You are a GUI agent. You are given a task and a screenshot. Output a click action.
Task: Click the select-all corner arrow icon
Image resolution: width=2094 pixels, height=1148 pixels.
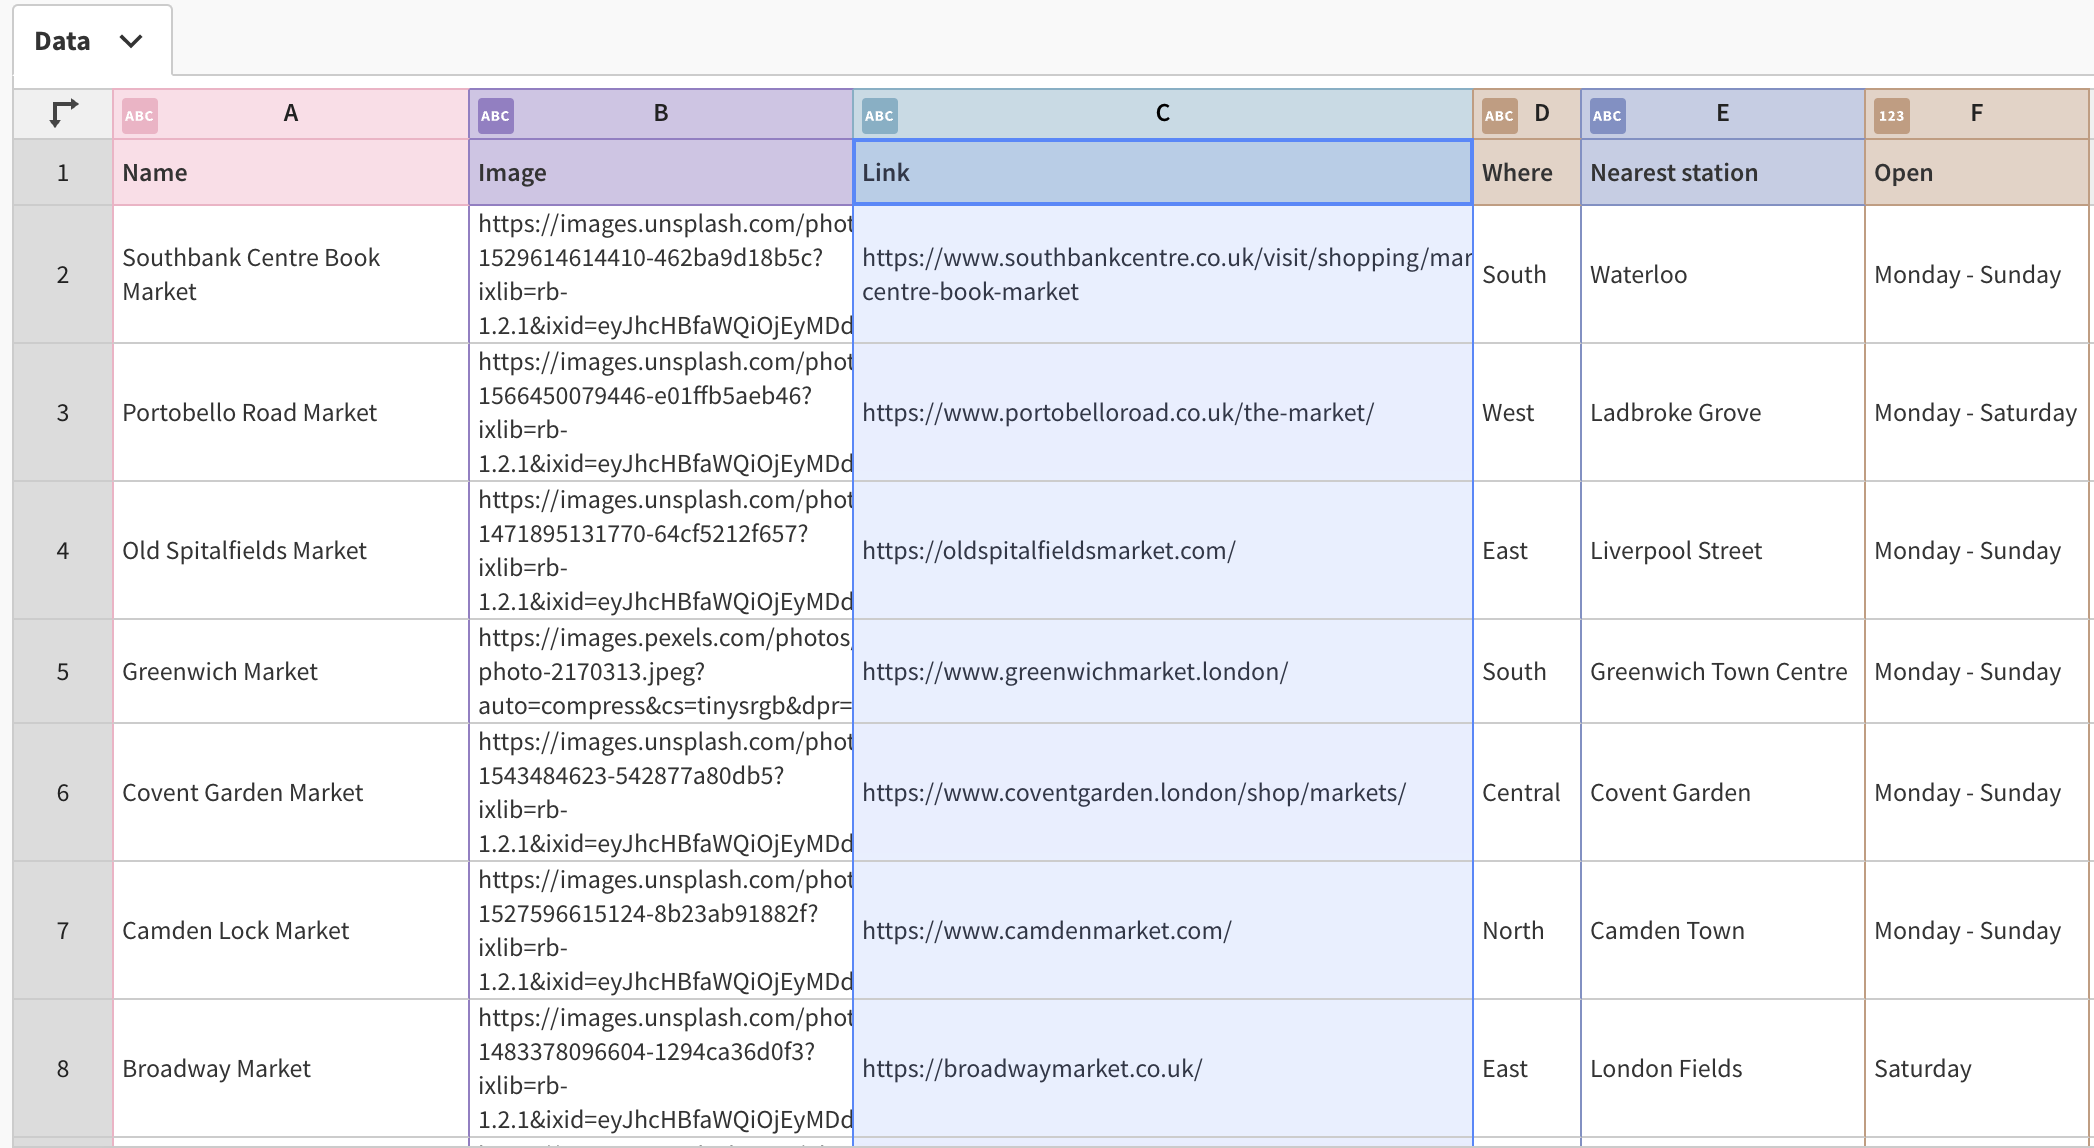pos(64,113)
